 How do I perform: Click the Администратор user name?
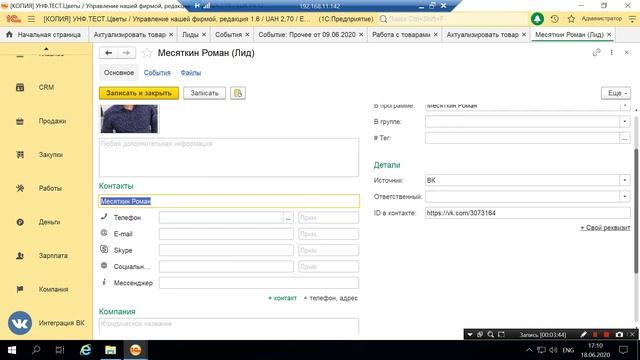(x=602, y=19)
